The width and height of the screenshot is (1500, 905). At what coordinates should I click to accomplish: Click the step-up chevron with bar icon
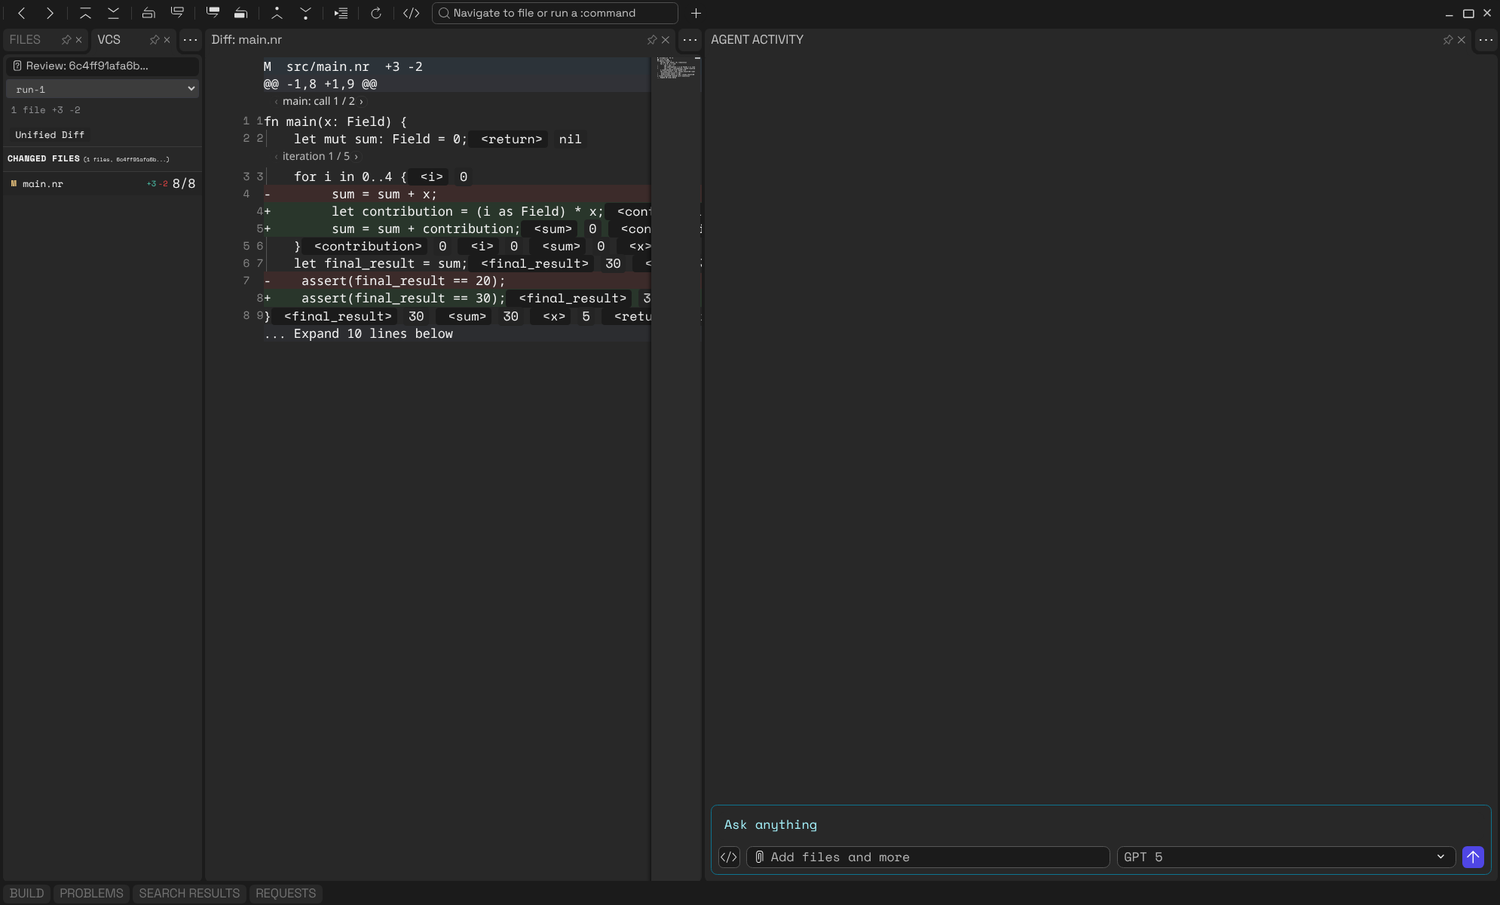pos(85,13)
